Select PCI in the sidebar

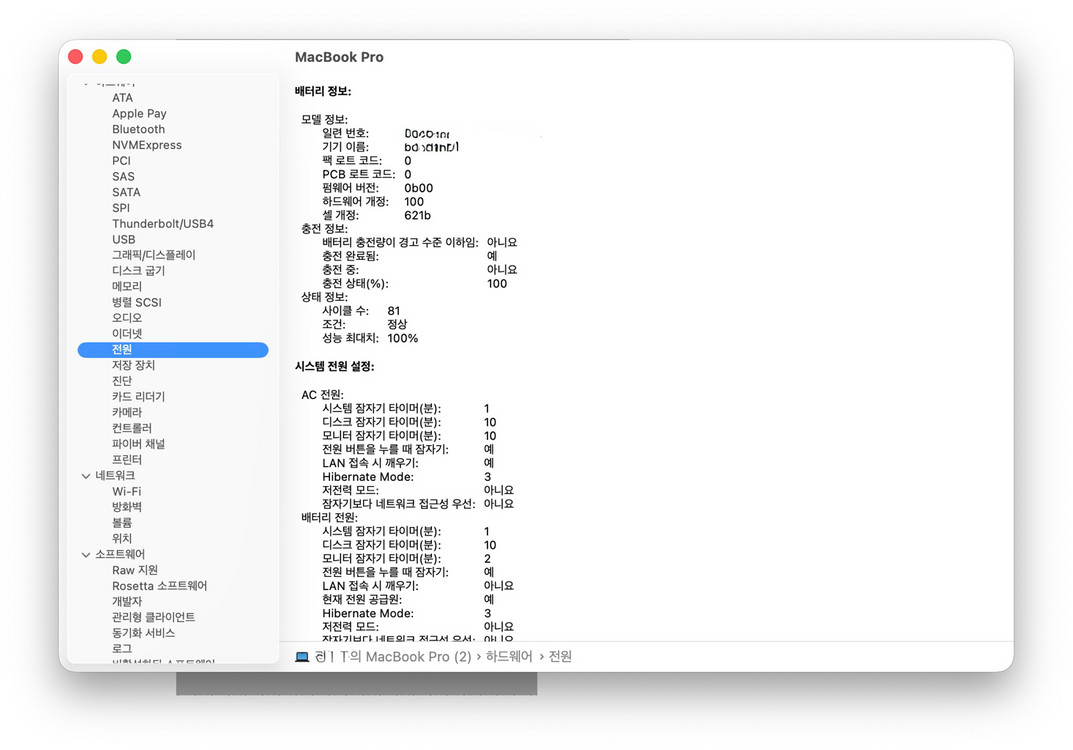click(121, 161)
